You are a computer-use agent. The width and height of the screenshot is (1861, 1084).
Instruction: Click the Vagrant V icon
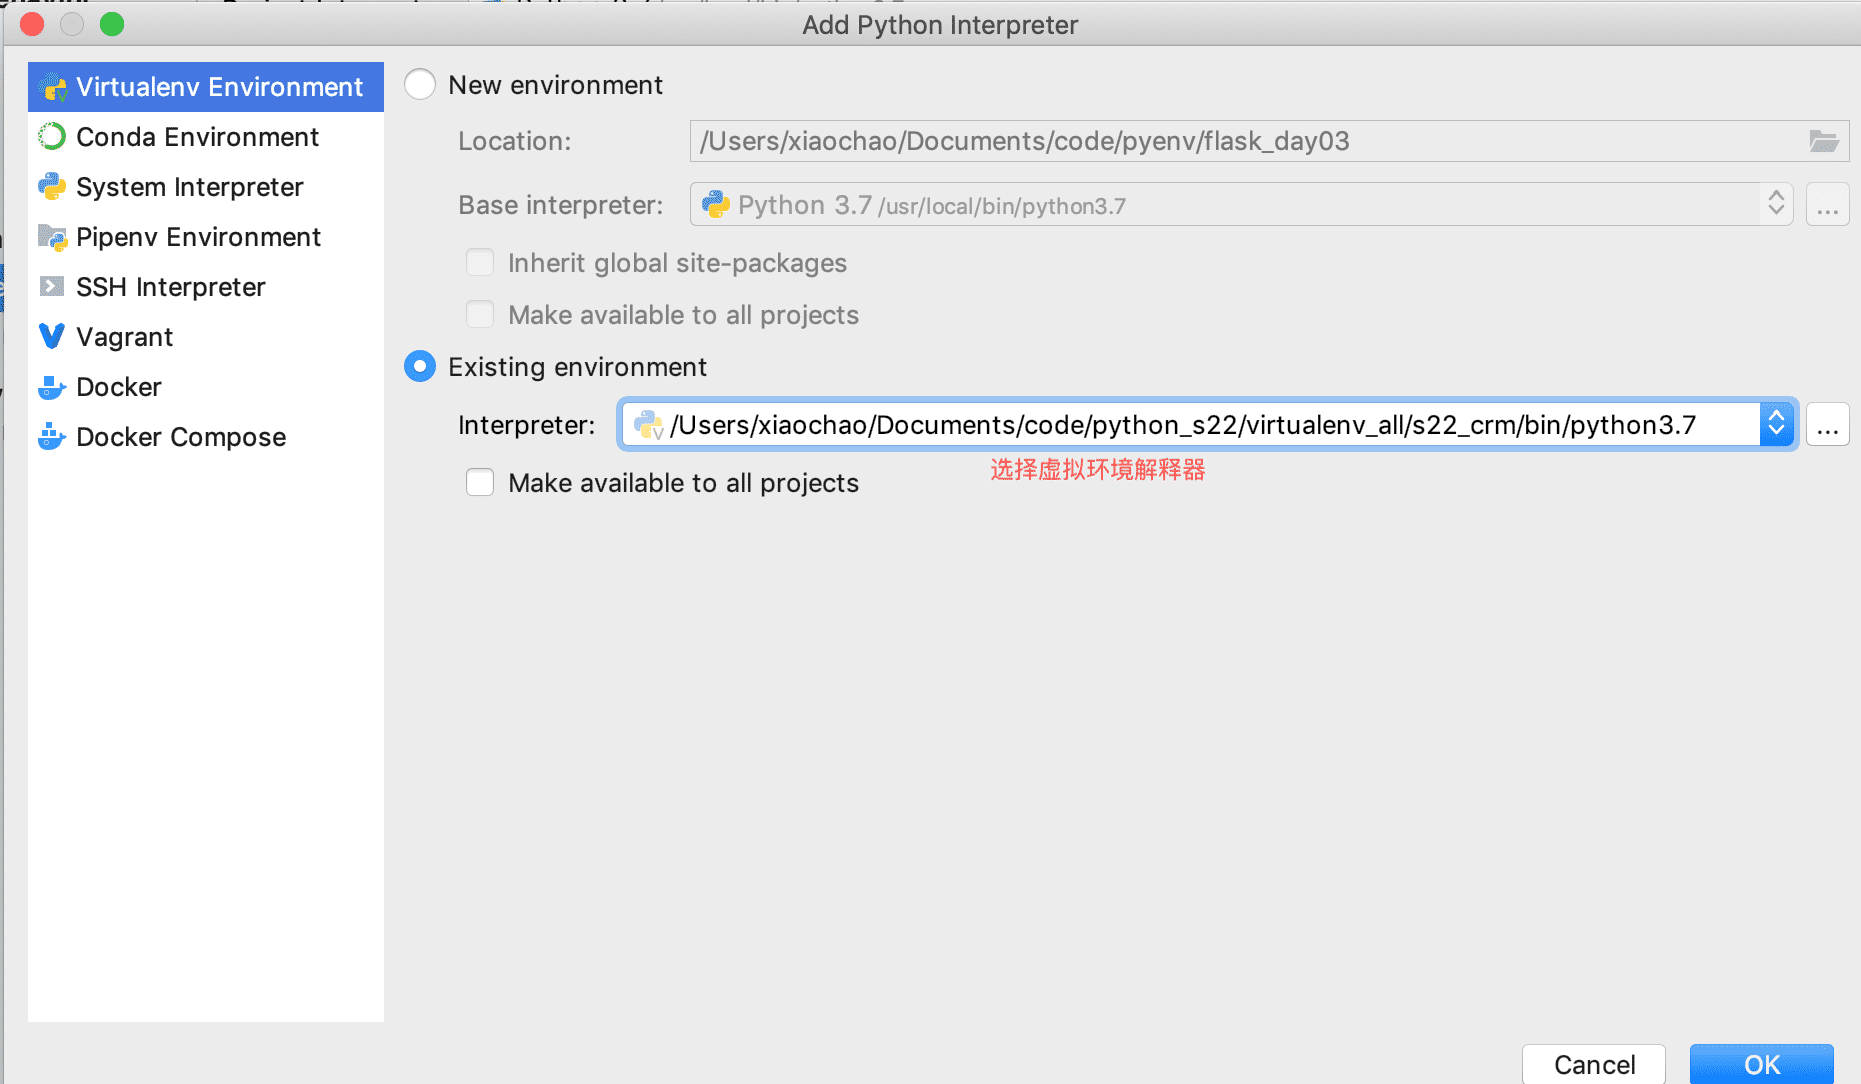(52, 337)
